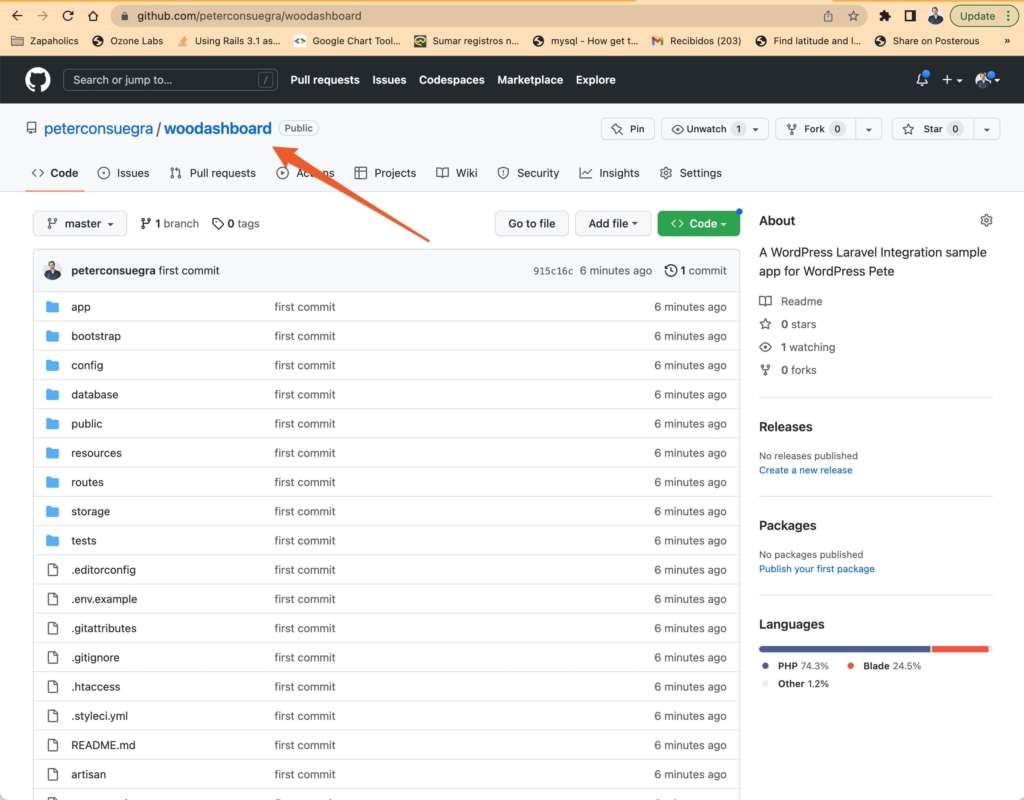The height and width of the screenshot is (800, 1024).
Task: Open the browser extensions puzzle icon
Action: coord(885,16)
